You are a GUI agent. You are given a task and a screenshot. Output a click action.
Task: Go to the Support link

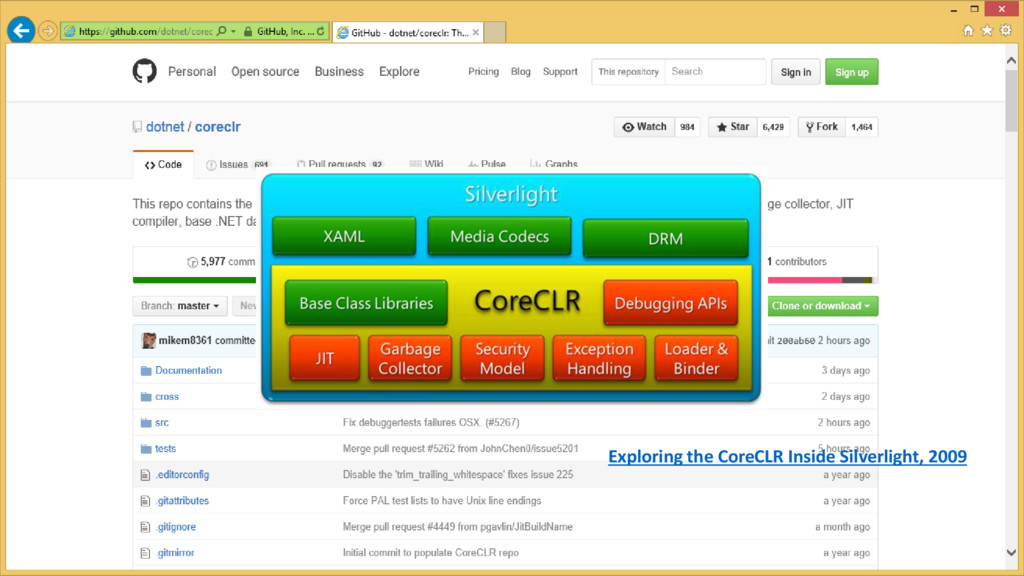point(560,72)
